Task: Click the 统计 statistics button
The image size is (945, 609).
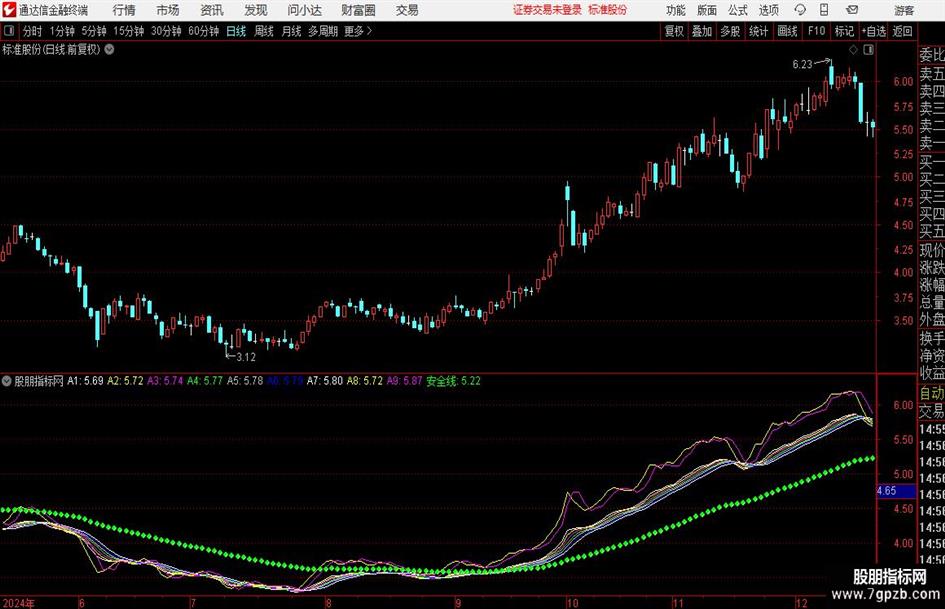Action: tap(758, 31)
